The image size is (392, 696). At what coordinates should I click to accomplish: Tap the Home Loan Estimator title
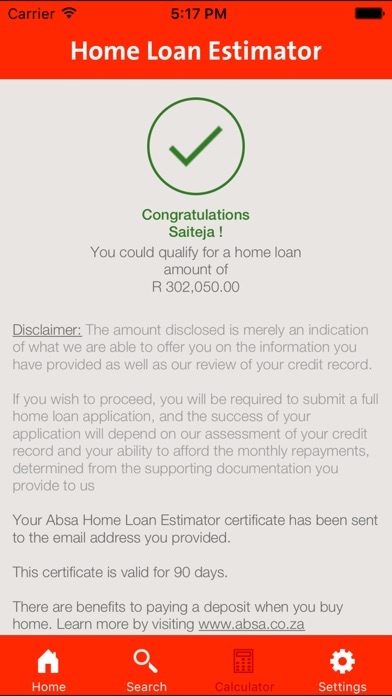pyautogui.click(x=196, y=51)
